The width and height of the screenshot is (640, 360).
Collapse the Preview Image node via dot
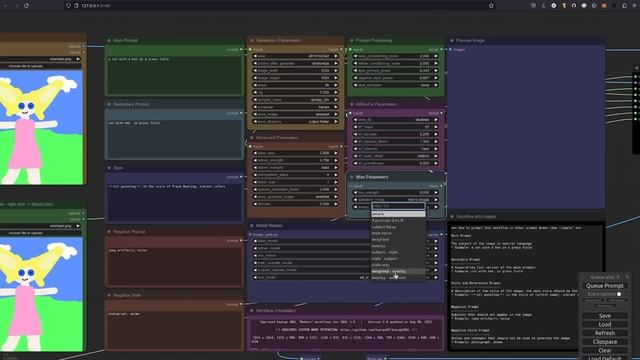tap(452, 40)
